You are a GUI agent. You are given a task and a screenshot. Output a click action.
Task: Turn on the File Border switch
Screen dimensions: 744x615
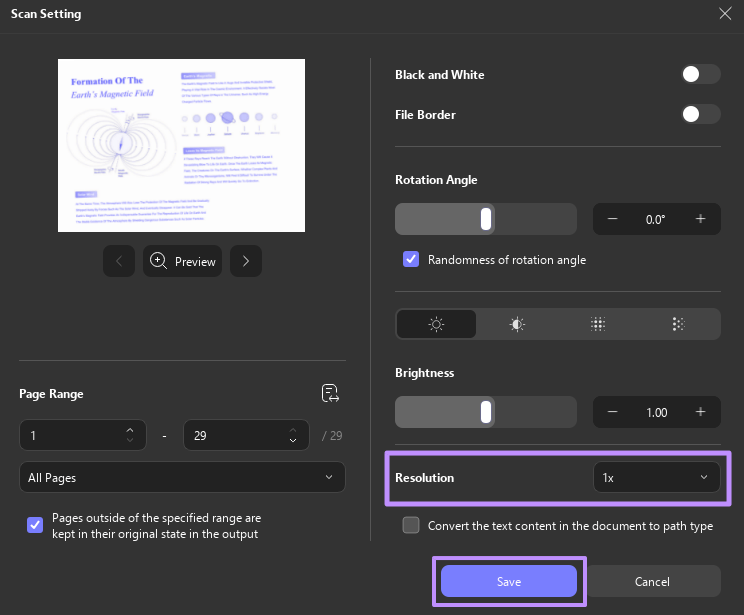click(x=700, y=115)
